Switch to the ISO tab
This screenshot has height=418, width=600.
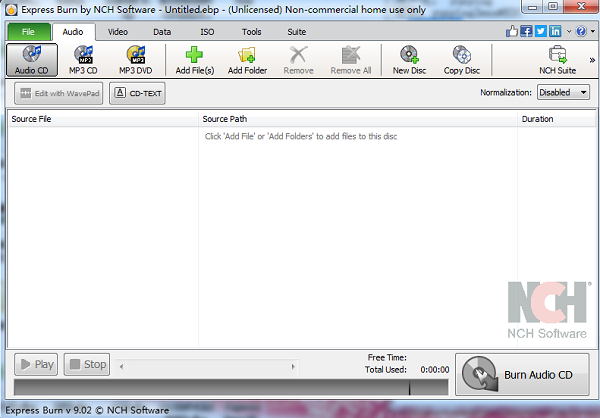(207, 32)
